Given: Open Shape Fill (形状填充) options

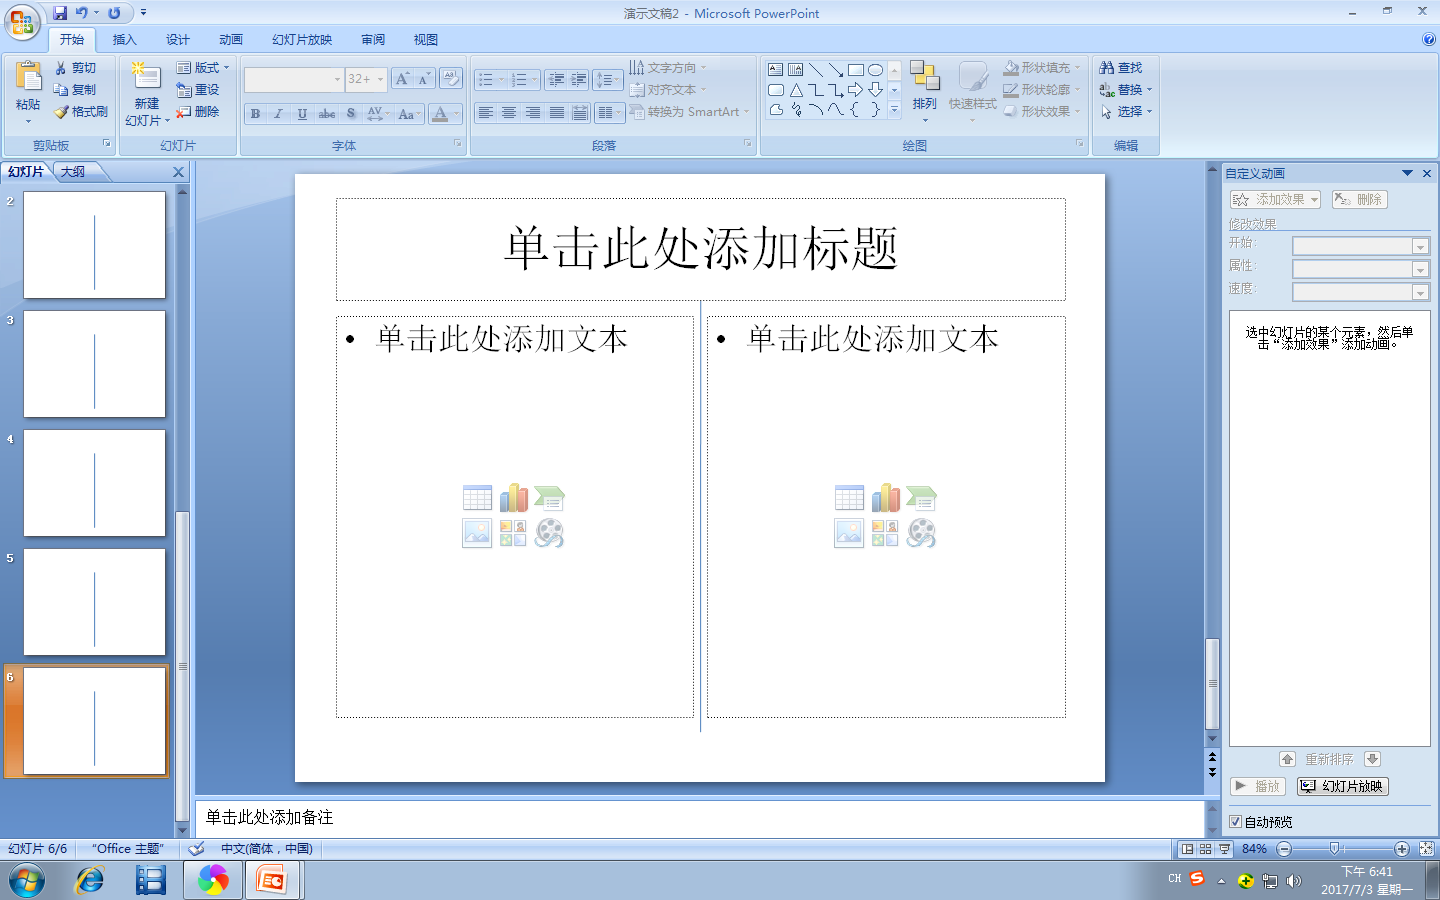Looking at the screenshot, I should click(x=1042, y=67).
